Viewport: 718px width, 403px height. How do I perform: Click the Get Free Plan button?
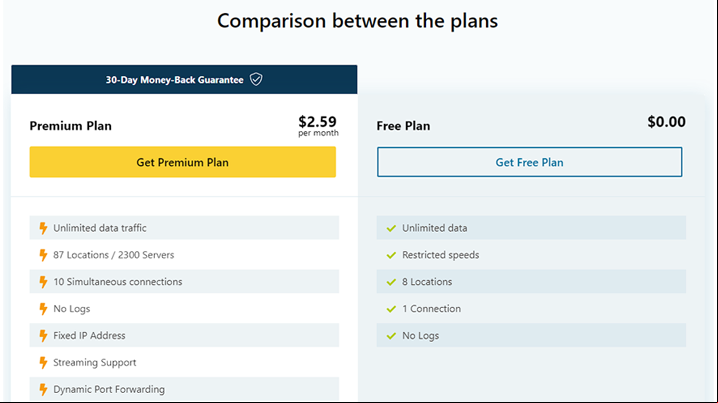pyautogui.click(x=529, y=162)
